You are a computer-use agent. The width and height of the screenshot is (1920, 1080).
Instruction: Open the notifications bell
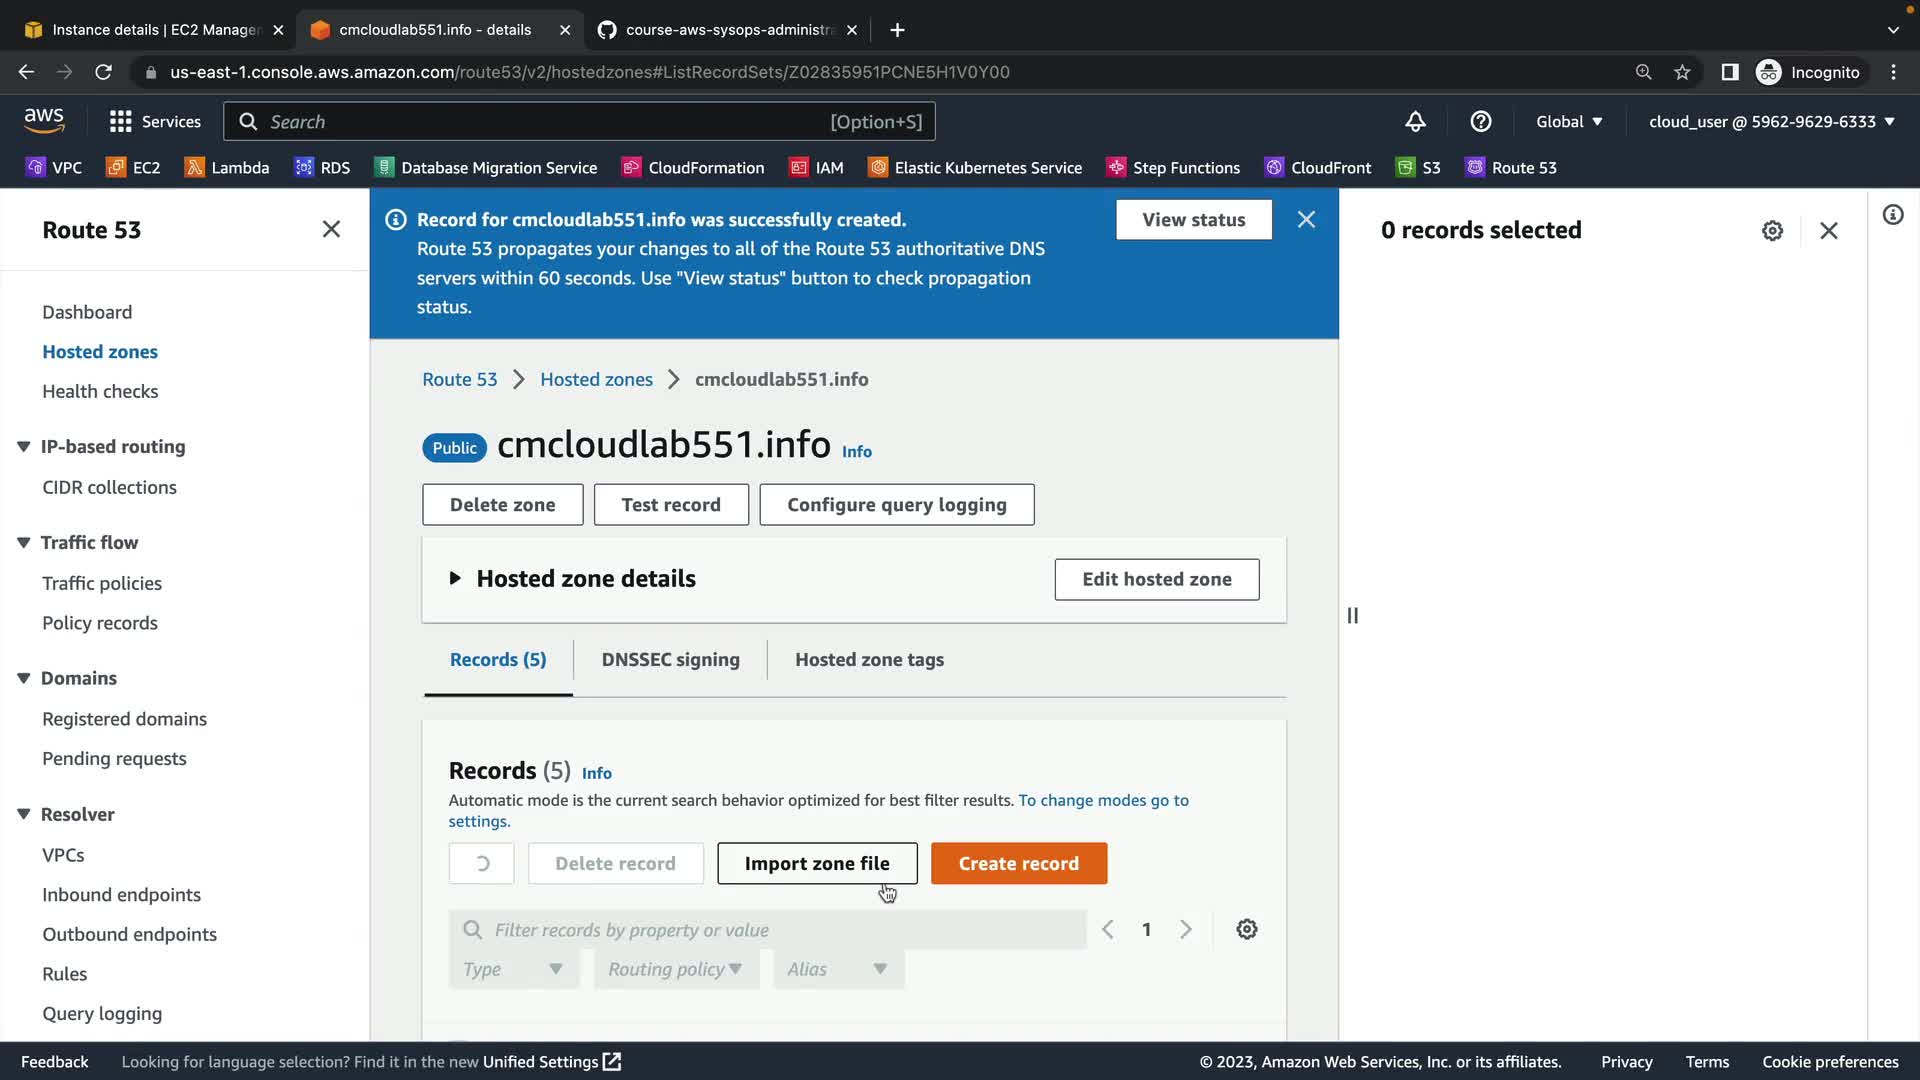click(1415, 121)
